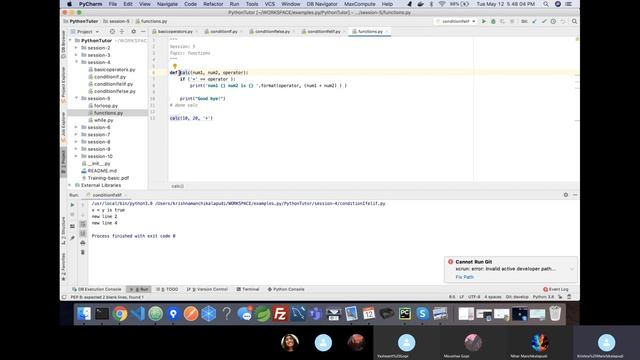This screenshot has height=360, width=640.
Task: Expand the session-10 folder
Action: tap(76, 156)
